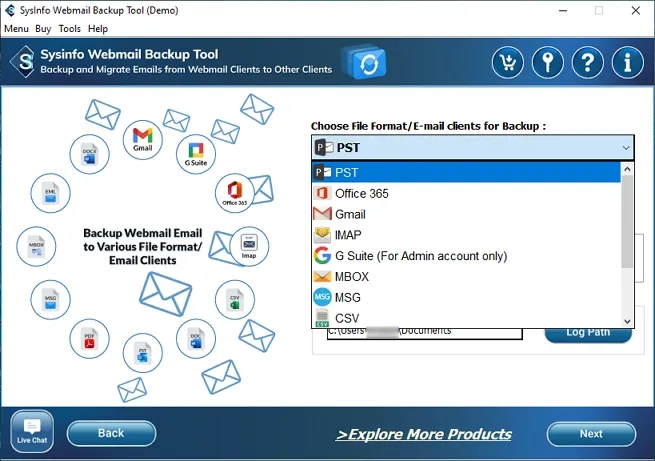Click the question mark help icon
The width and height of the screenshot is (655, 461).
pyautogui.click(x=588, y=63)
